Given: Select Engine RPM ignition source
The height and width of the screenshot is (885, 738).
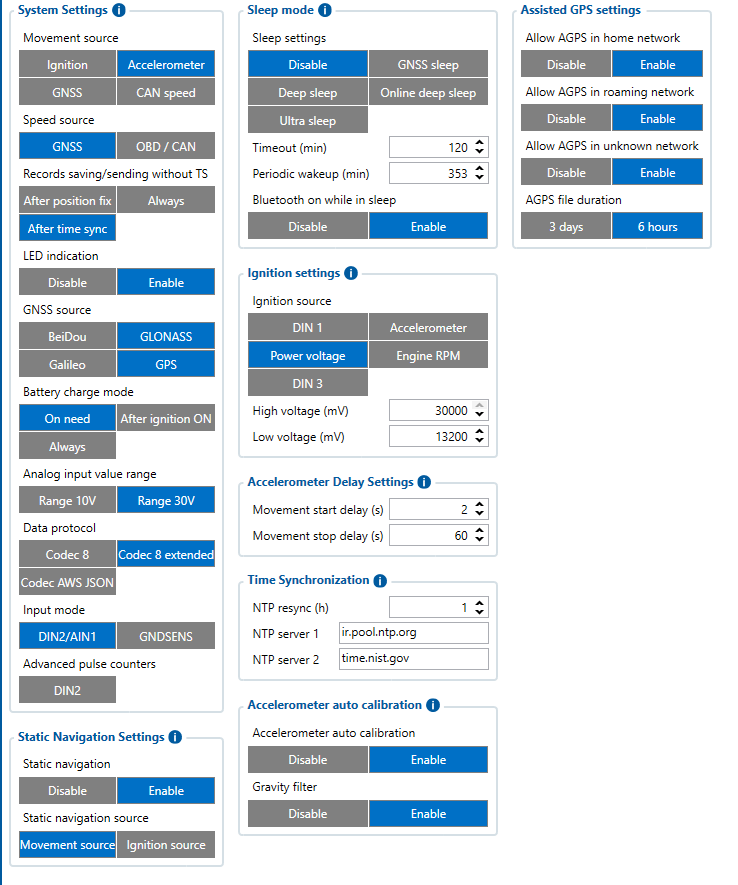Looking at the screenshot, I should coord(428,356).
